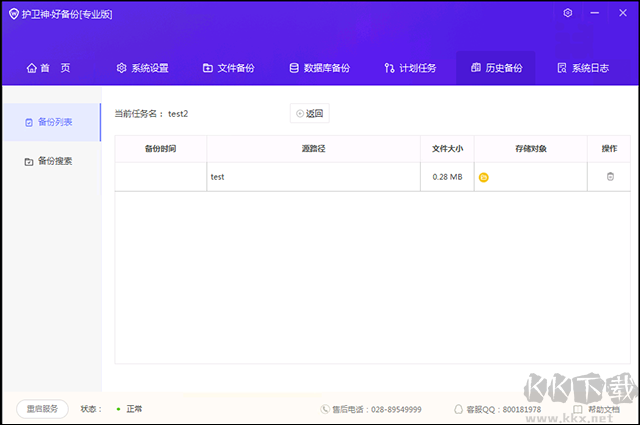This screenshot has width=640, height=425.
Task: Minimize the window
Action: click(595, 13)
